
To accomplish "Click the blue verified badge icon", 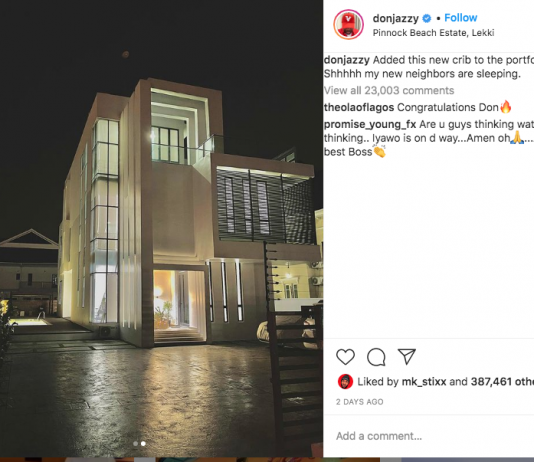I will click(x=427, y=18).
